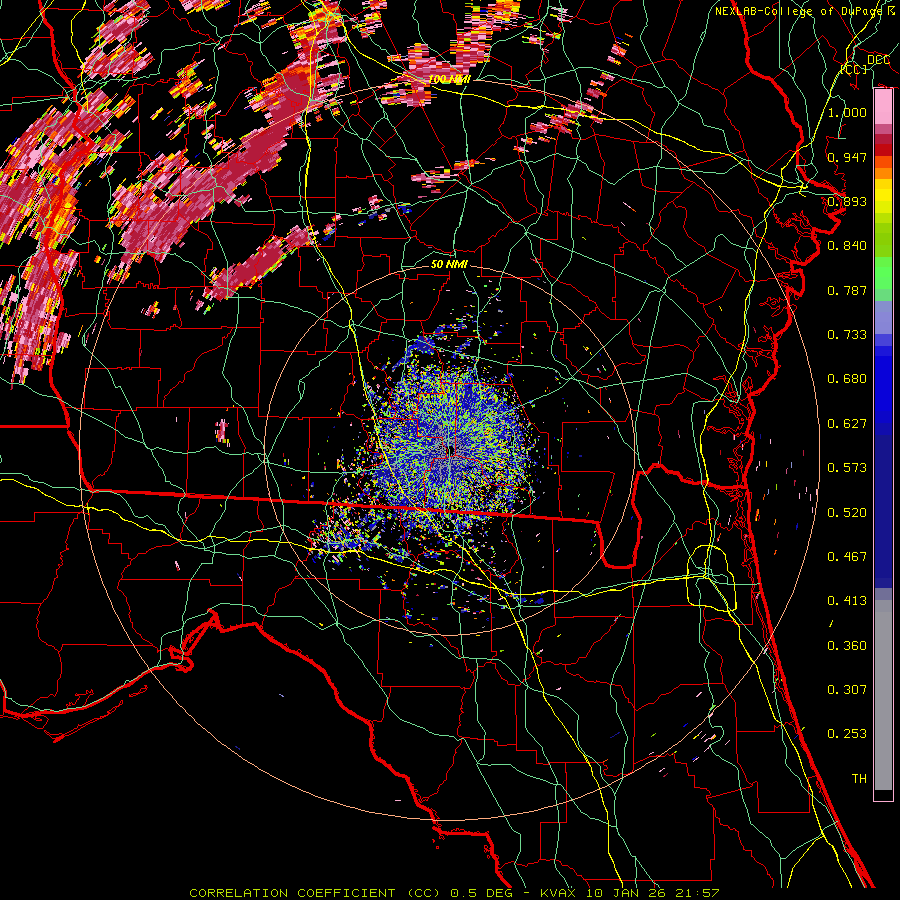Click the CORRELATION COEFFICIENT caption at bottom

point(454,893)
